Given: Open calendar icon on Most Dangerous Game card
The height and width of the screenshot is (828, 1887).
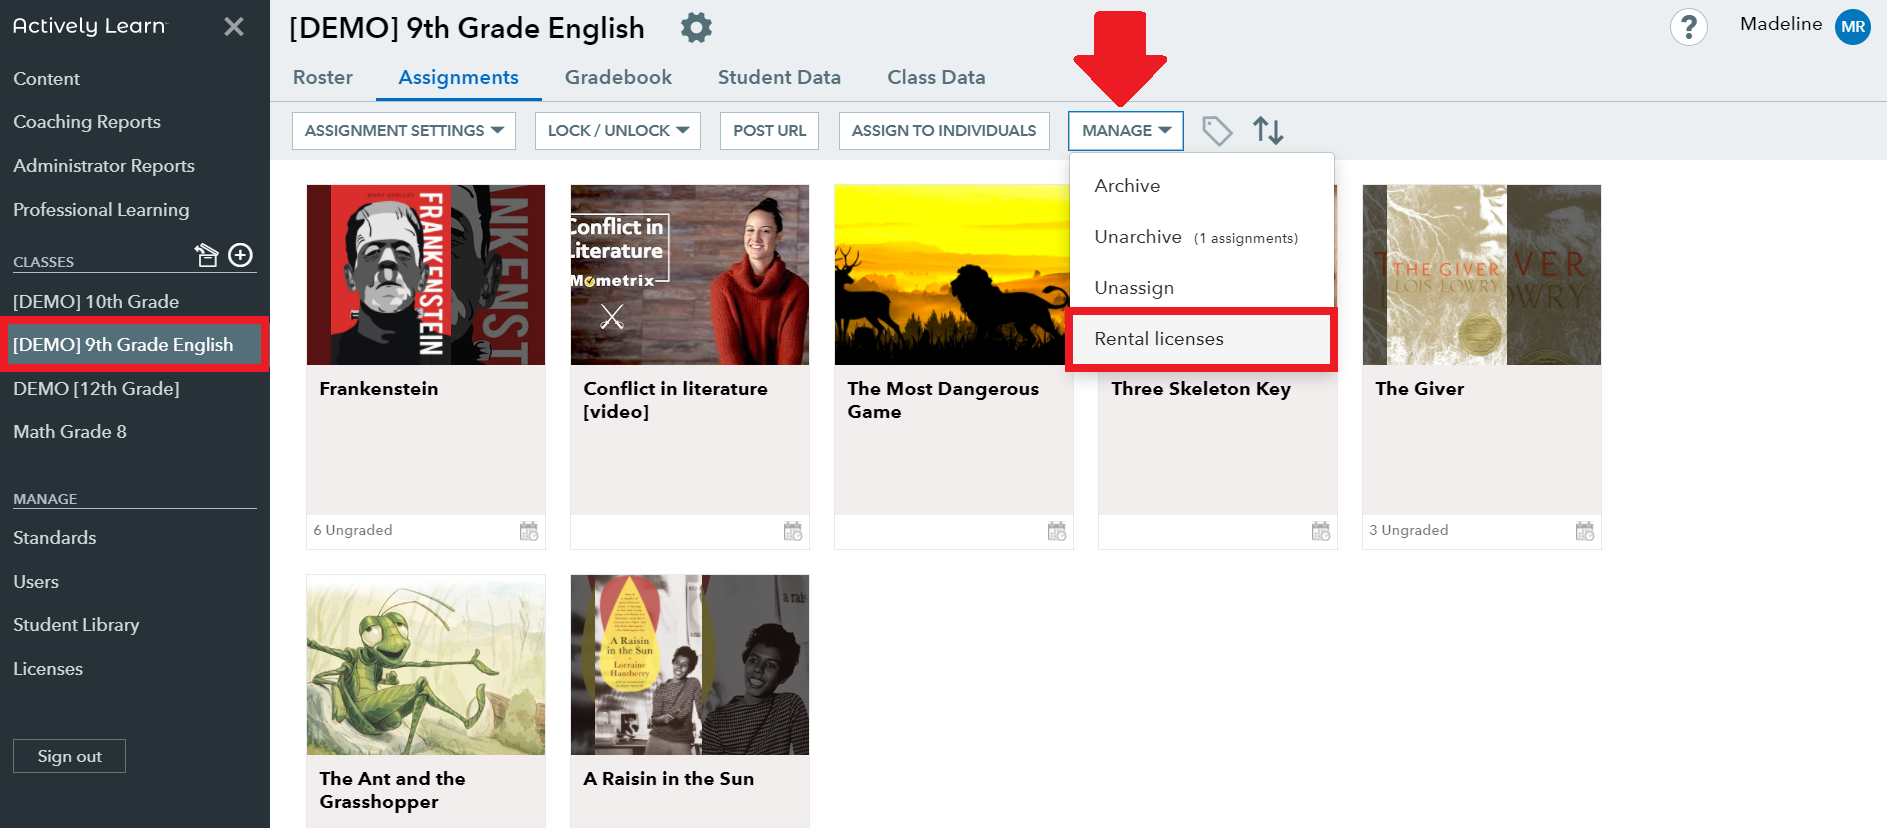Looking at the screenshot, I should (1057, 531).
